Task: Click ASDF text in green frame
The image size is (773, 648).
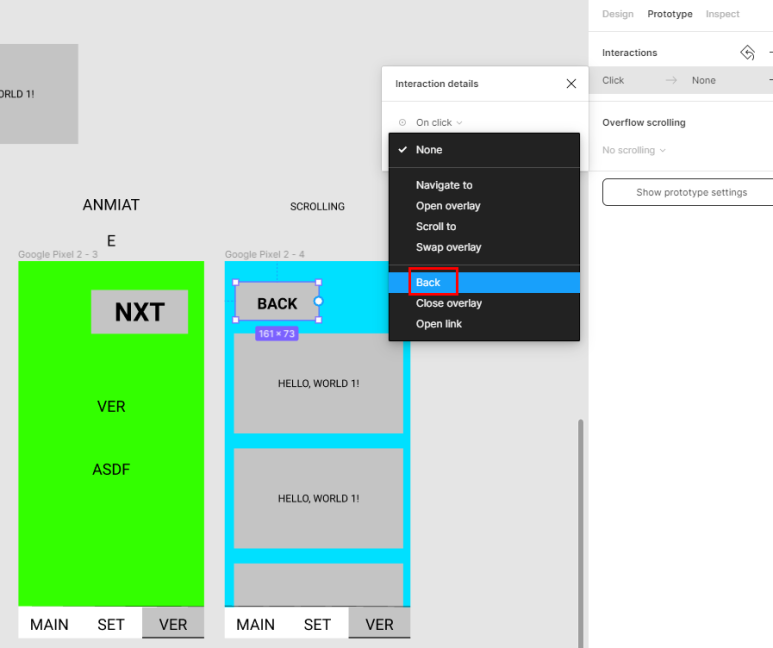Action: click(111, 469)
